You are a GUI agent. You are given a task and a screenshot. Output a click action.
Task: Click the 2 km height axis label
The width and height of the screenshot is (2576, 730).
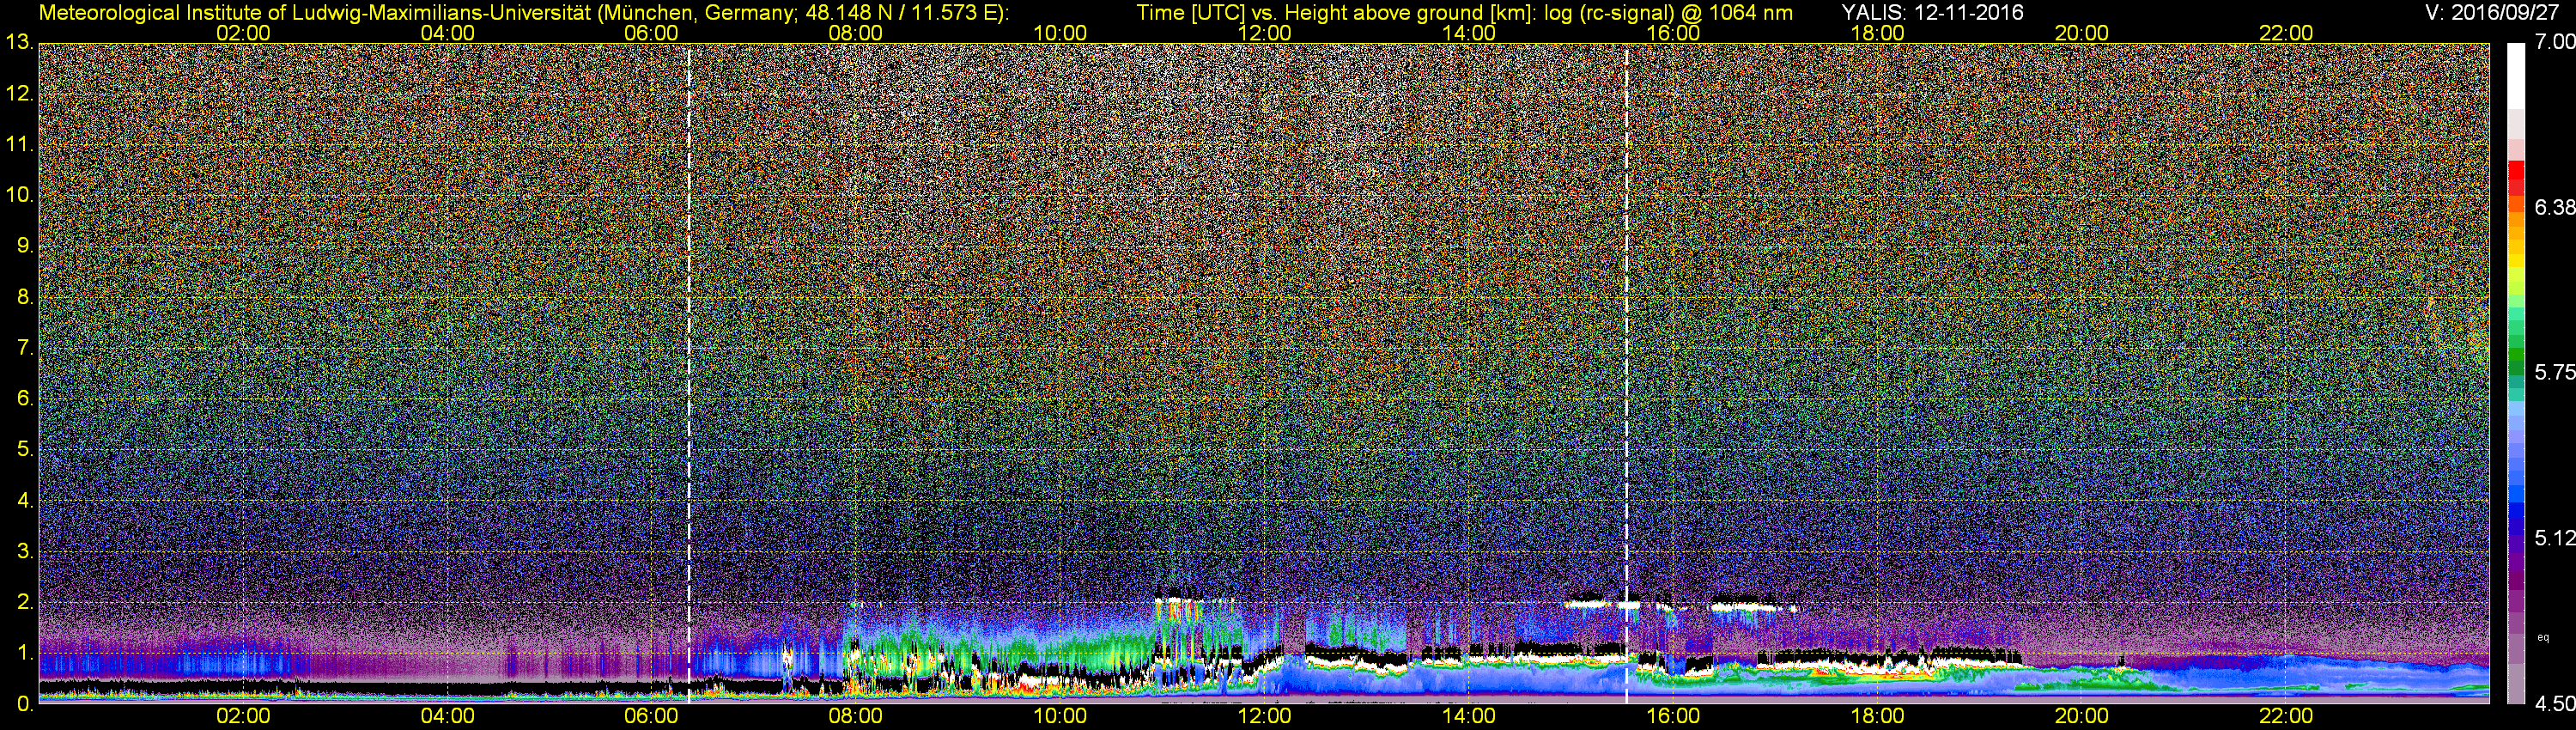pos(25,602)
